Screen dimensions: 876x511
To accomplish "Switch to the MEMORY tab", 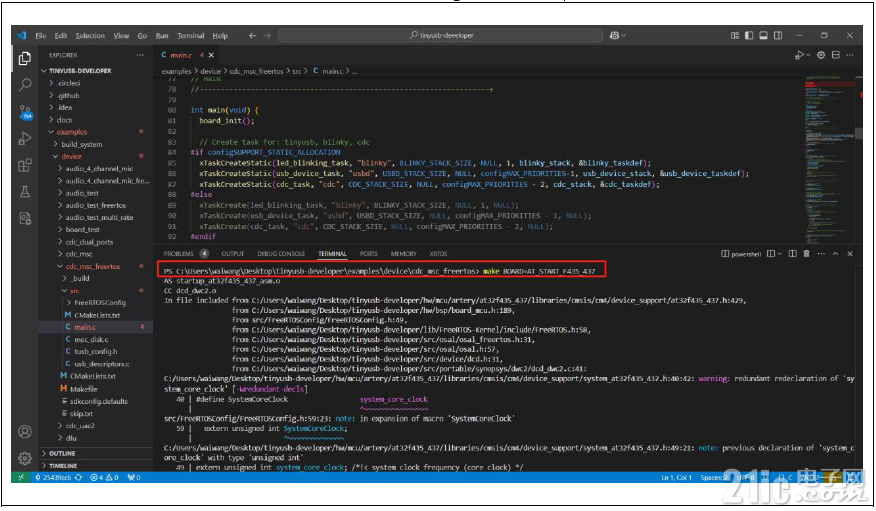I will (403, 254).
